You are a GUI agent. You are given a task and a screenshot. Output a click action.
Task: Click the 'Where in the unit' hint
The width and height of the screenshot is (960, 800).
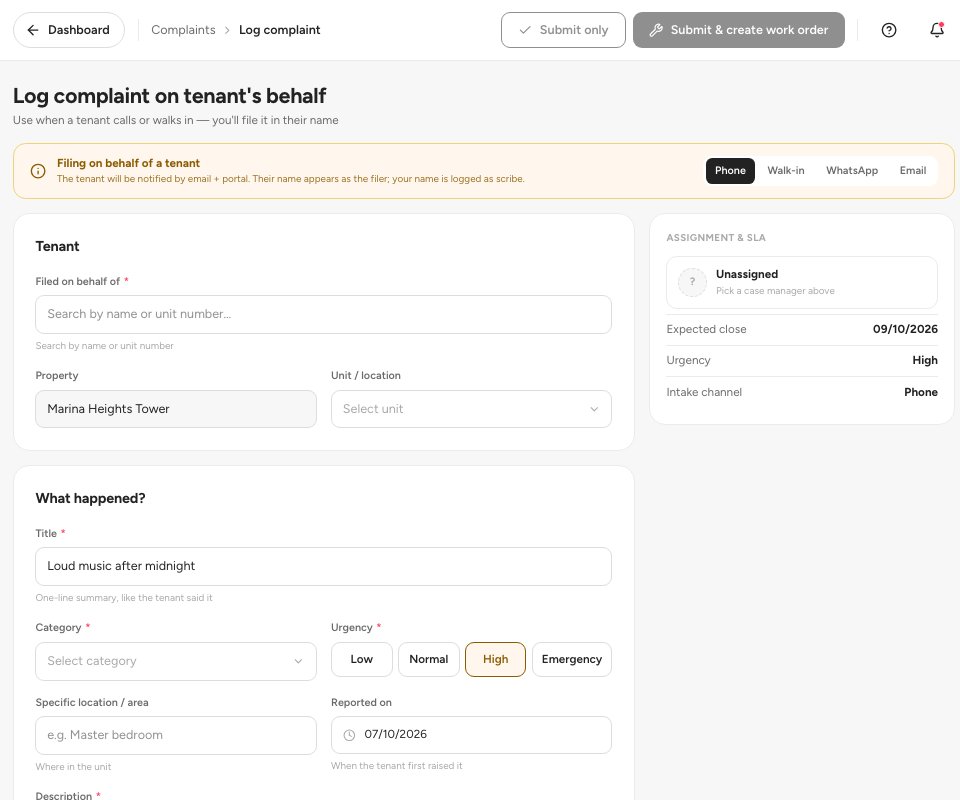[73, 767]
